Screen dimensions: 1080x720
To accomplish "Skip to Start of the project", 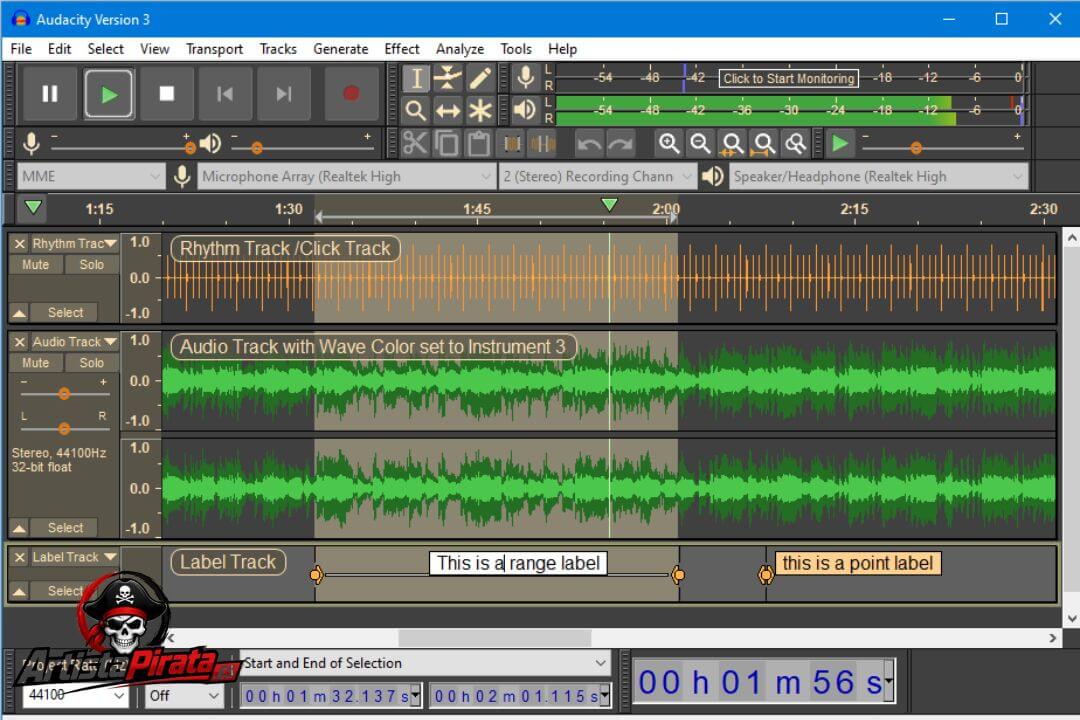I will tap(225, 94).
